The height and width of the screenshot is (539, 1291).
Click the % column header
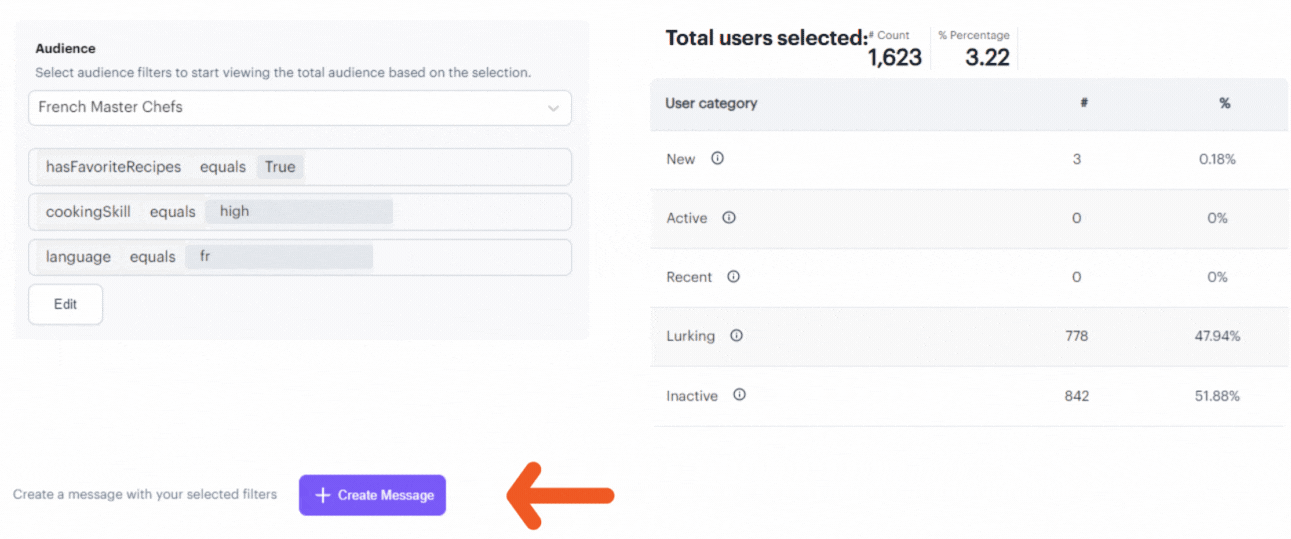[x=1224, y=103]
